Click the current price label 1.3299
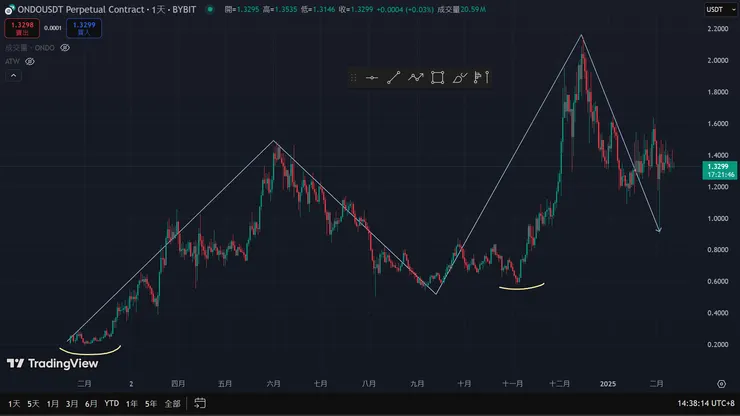740x416 pixels. [719, 170]
